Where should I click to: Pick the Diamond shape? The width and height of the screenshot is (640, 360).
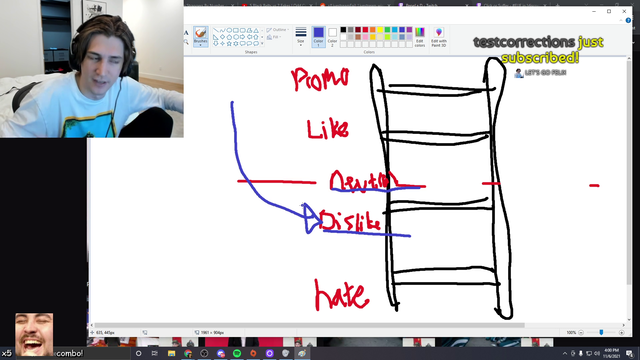click(x=222, y=37)
